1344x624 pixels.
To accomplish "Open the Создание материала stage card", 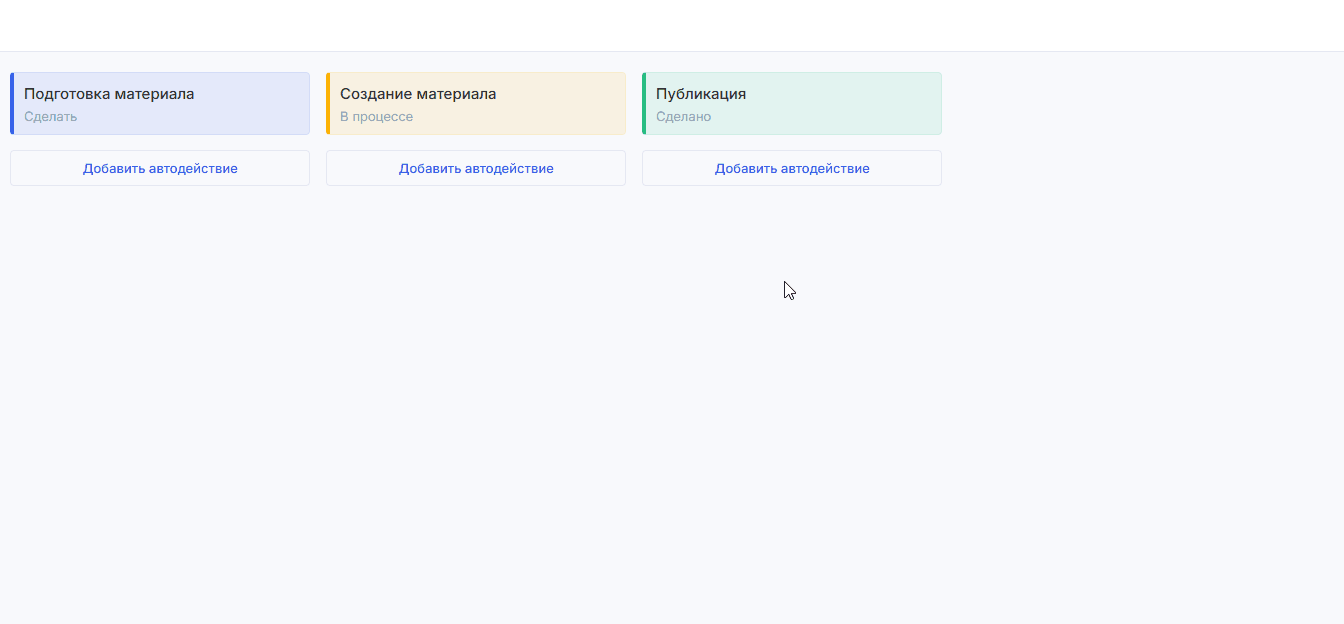I will tap(476, 103).
